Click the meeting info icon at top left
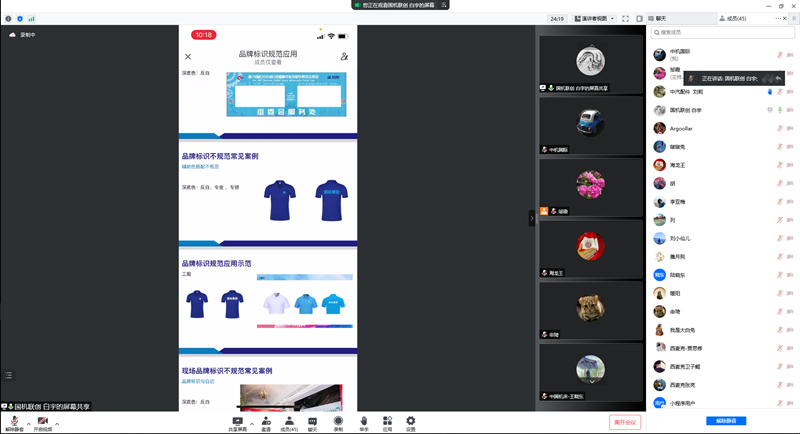The width and height of the screenshot is (800, 434). [8, 18]
